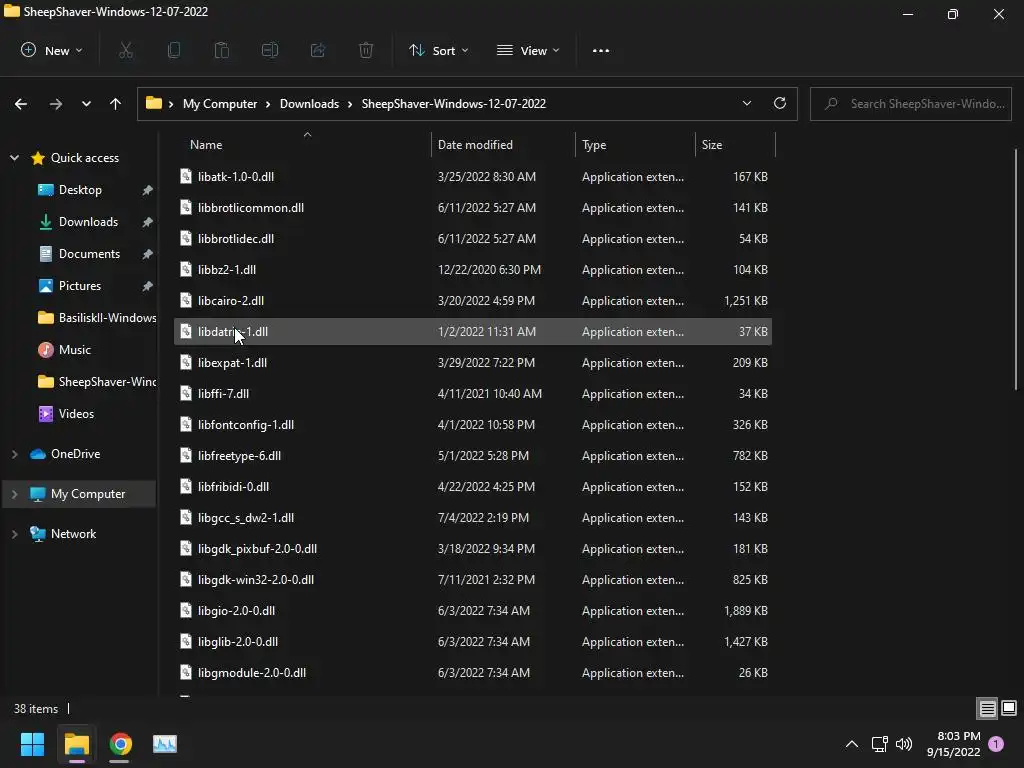Select the libgmodule-2.0-0.dll file
Viewport: 1024px width, 768px height.
[473, 673]
